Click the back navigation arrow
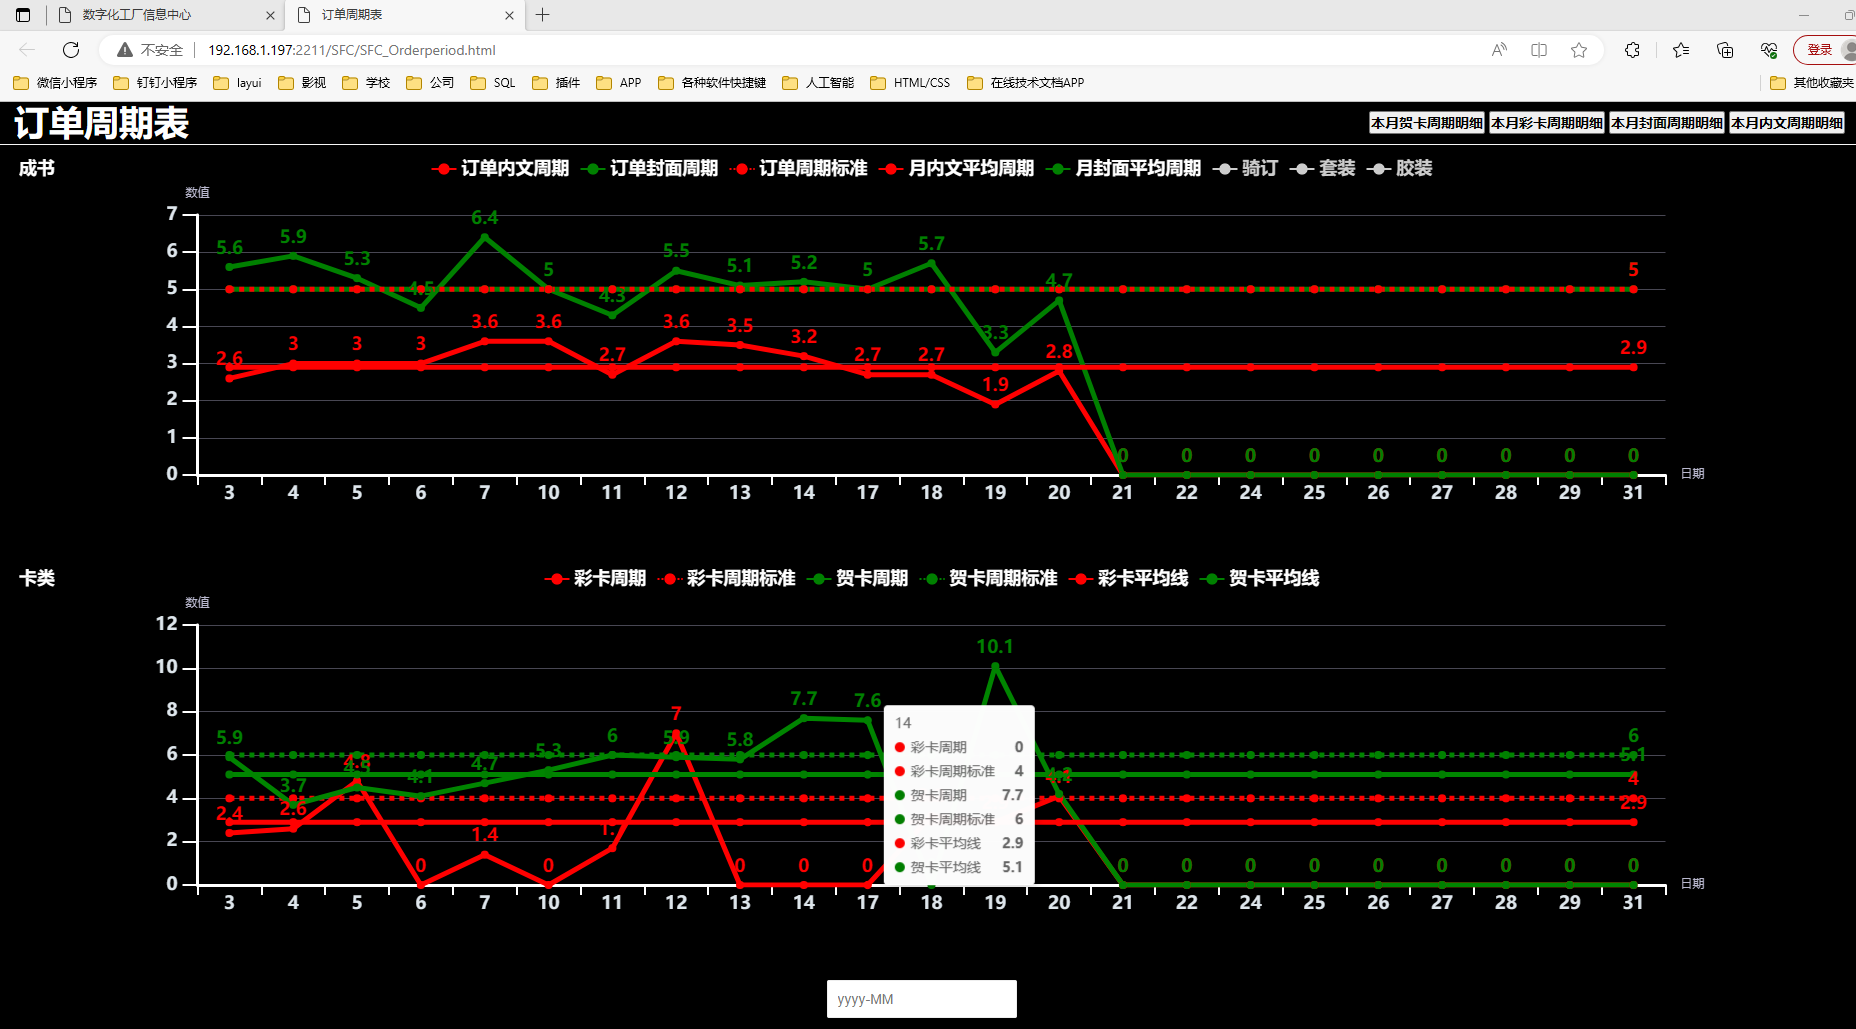 [27, 50]
